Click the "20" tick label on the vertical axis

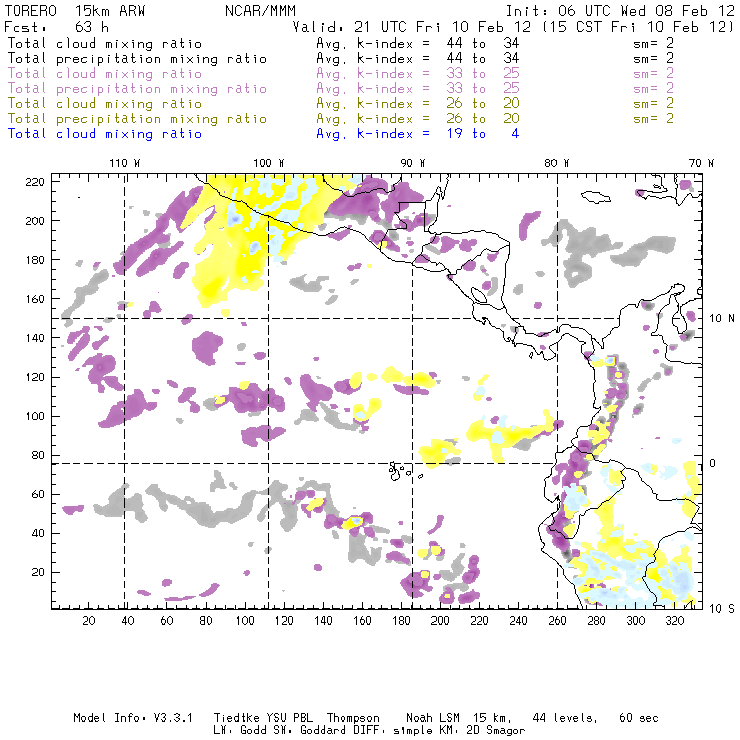point(38,572)
